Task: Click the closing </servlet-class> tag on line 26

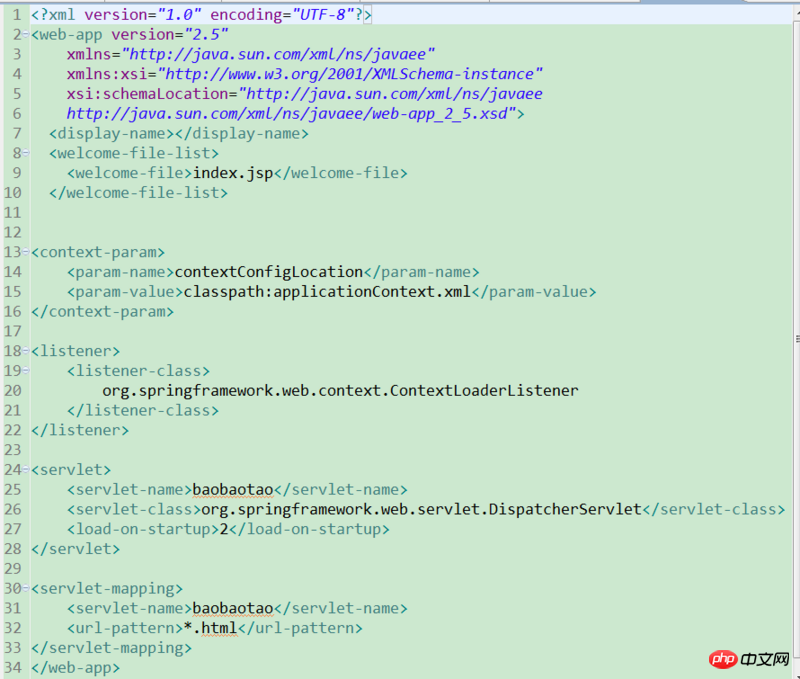Action: coord(714,509)
